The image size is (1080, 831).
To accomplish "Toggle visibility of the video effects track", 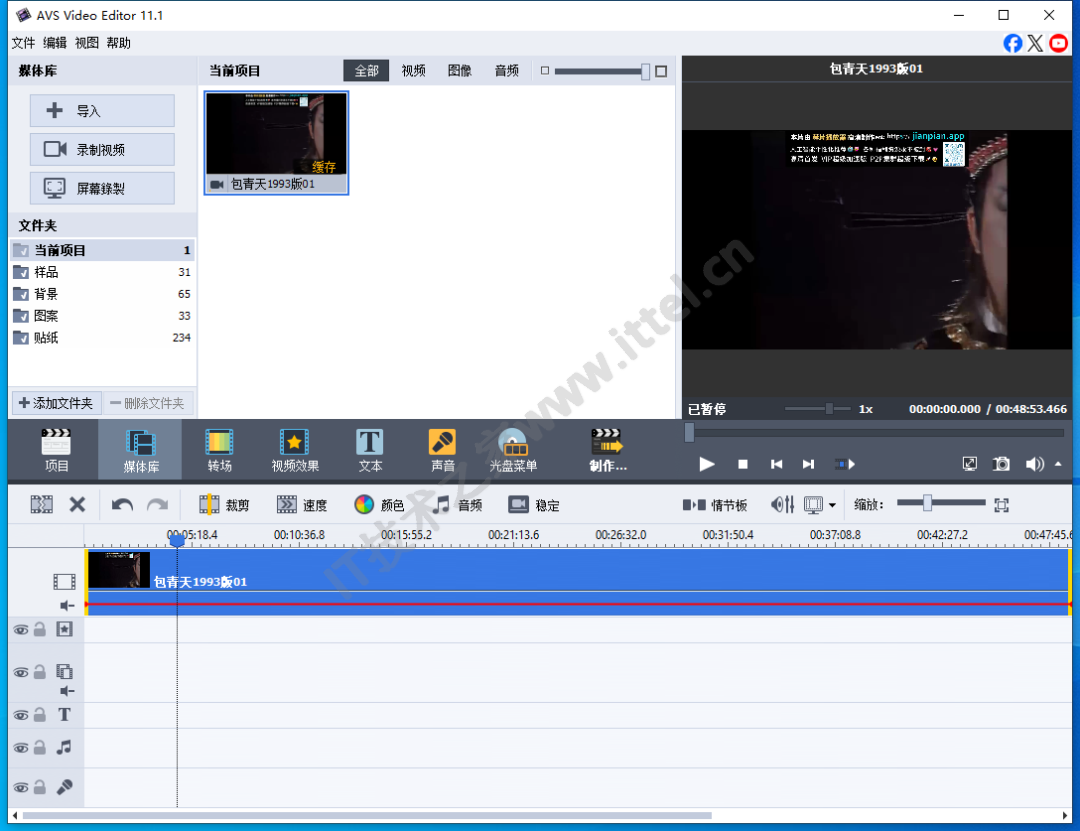I will click(x=21, y=630).
